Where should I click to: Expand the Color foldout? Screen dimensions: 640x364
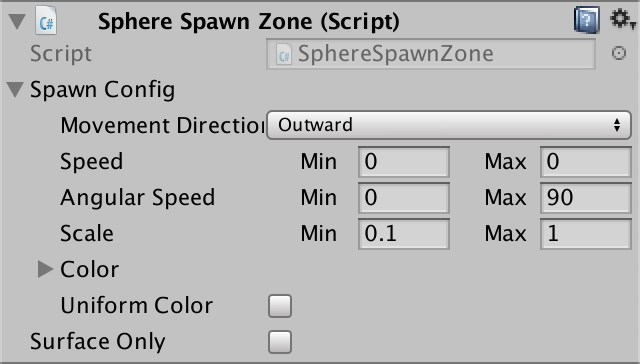click(x=45, y=269)
